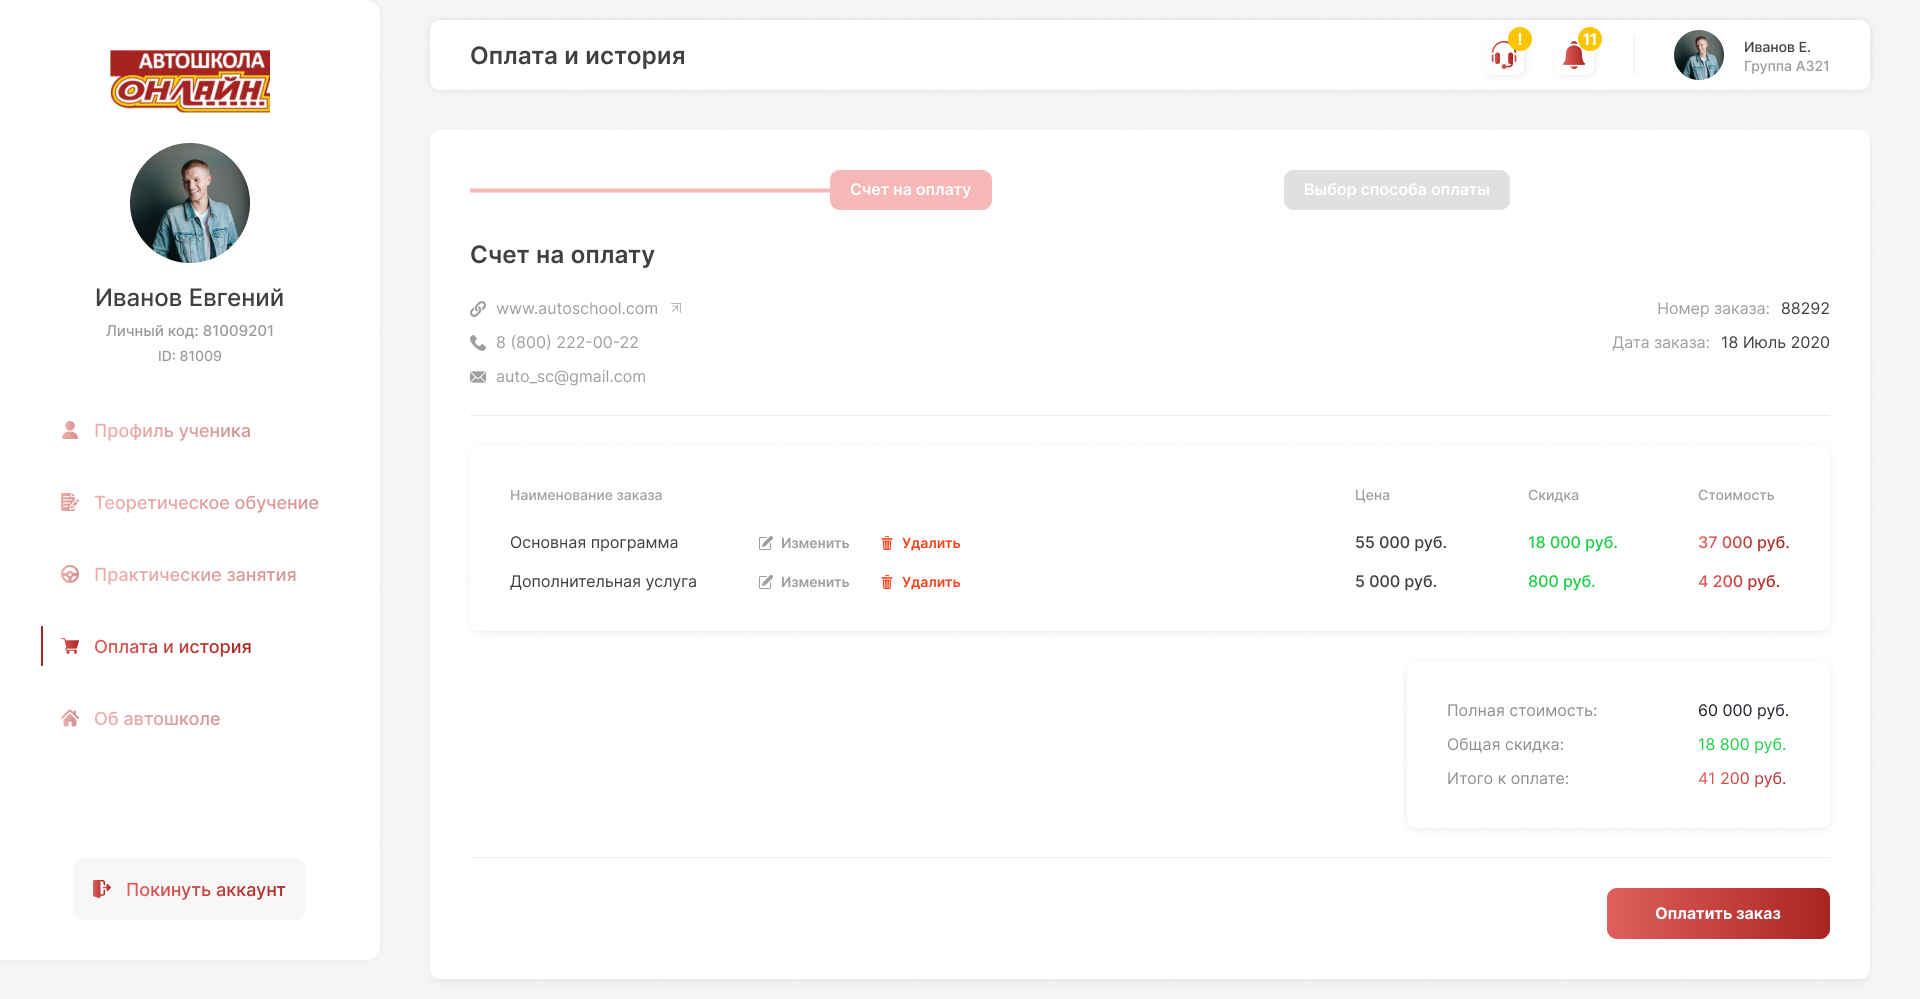Image resolution: width=1920 pixels, height=999 pixels.
Task: Click the external link arrow beside www.autoschool.com
Action: [x=676, y=308]
